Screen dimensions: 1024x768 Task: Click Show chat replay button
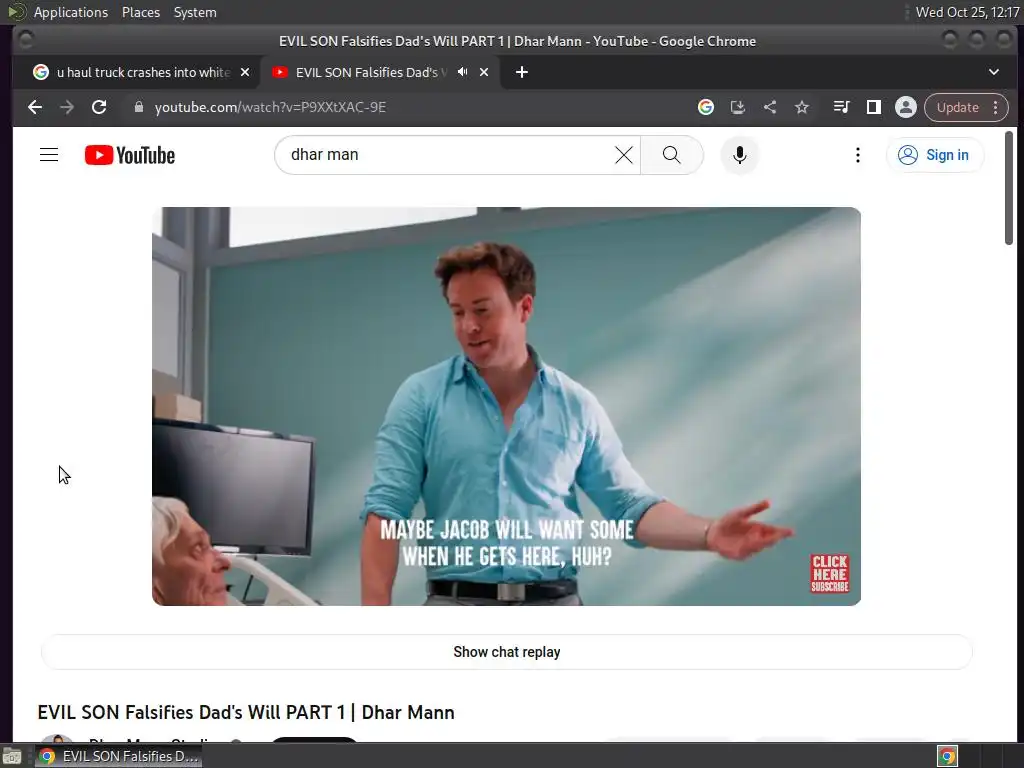507,652
